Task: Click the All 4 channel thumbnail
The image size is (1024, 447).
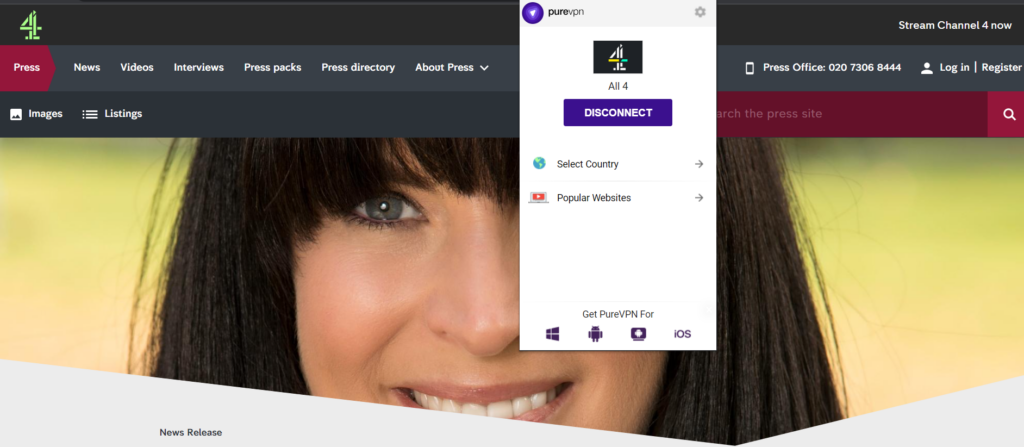Action: [618, 57]
